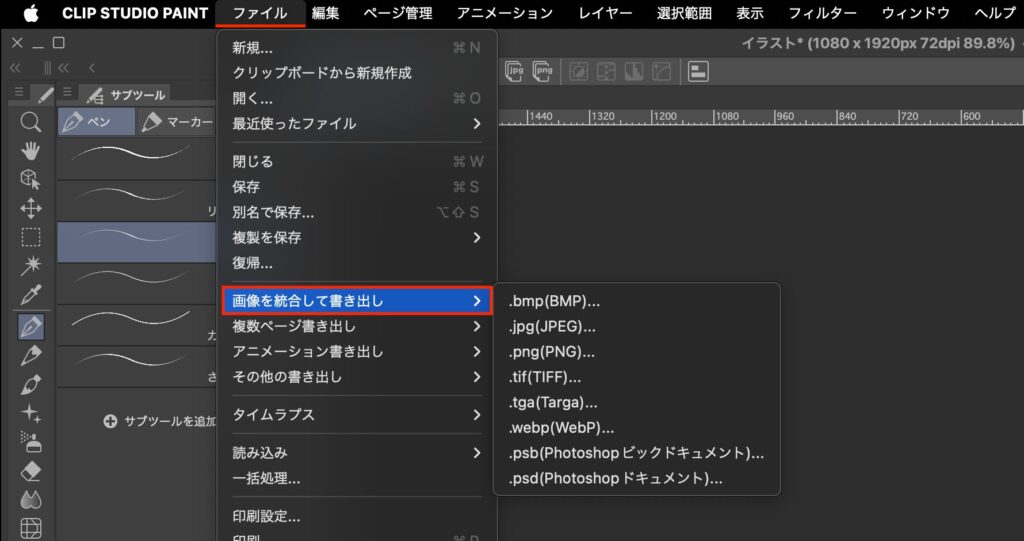This screenshot has width=1024, height=541.
Task: Open the ページ管理 menu
Action: 398,13
